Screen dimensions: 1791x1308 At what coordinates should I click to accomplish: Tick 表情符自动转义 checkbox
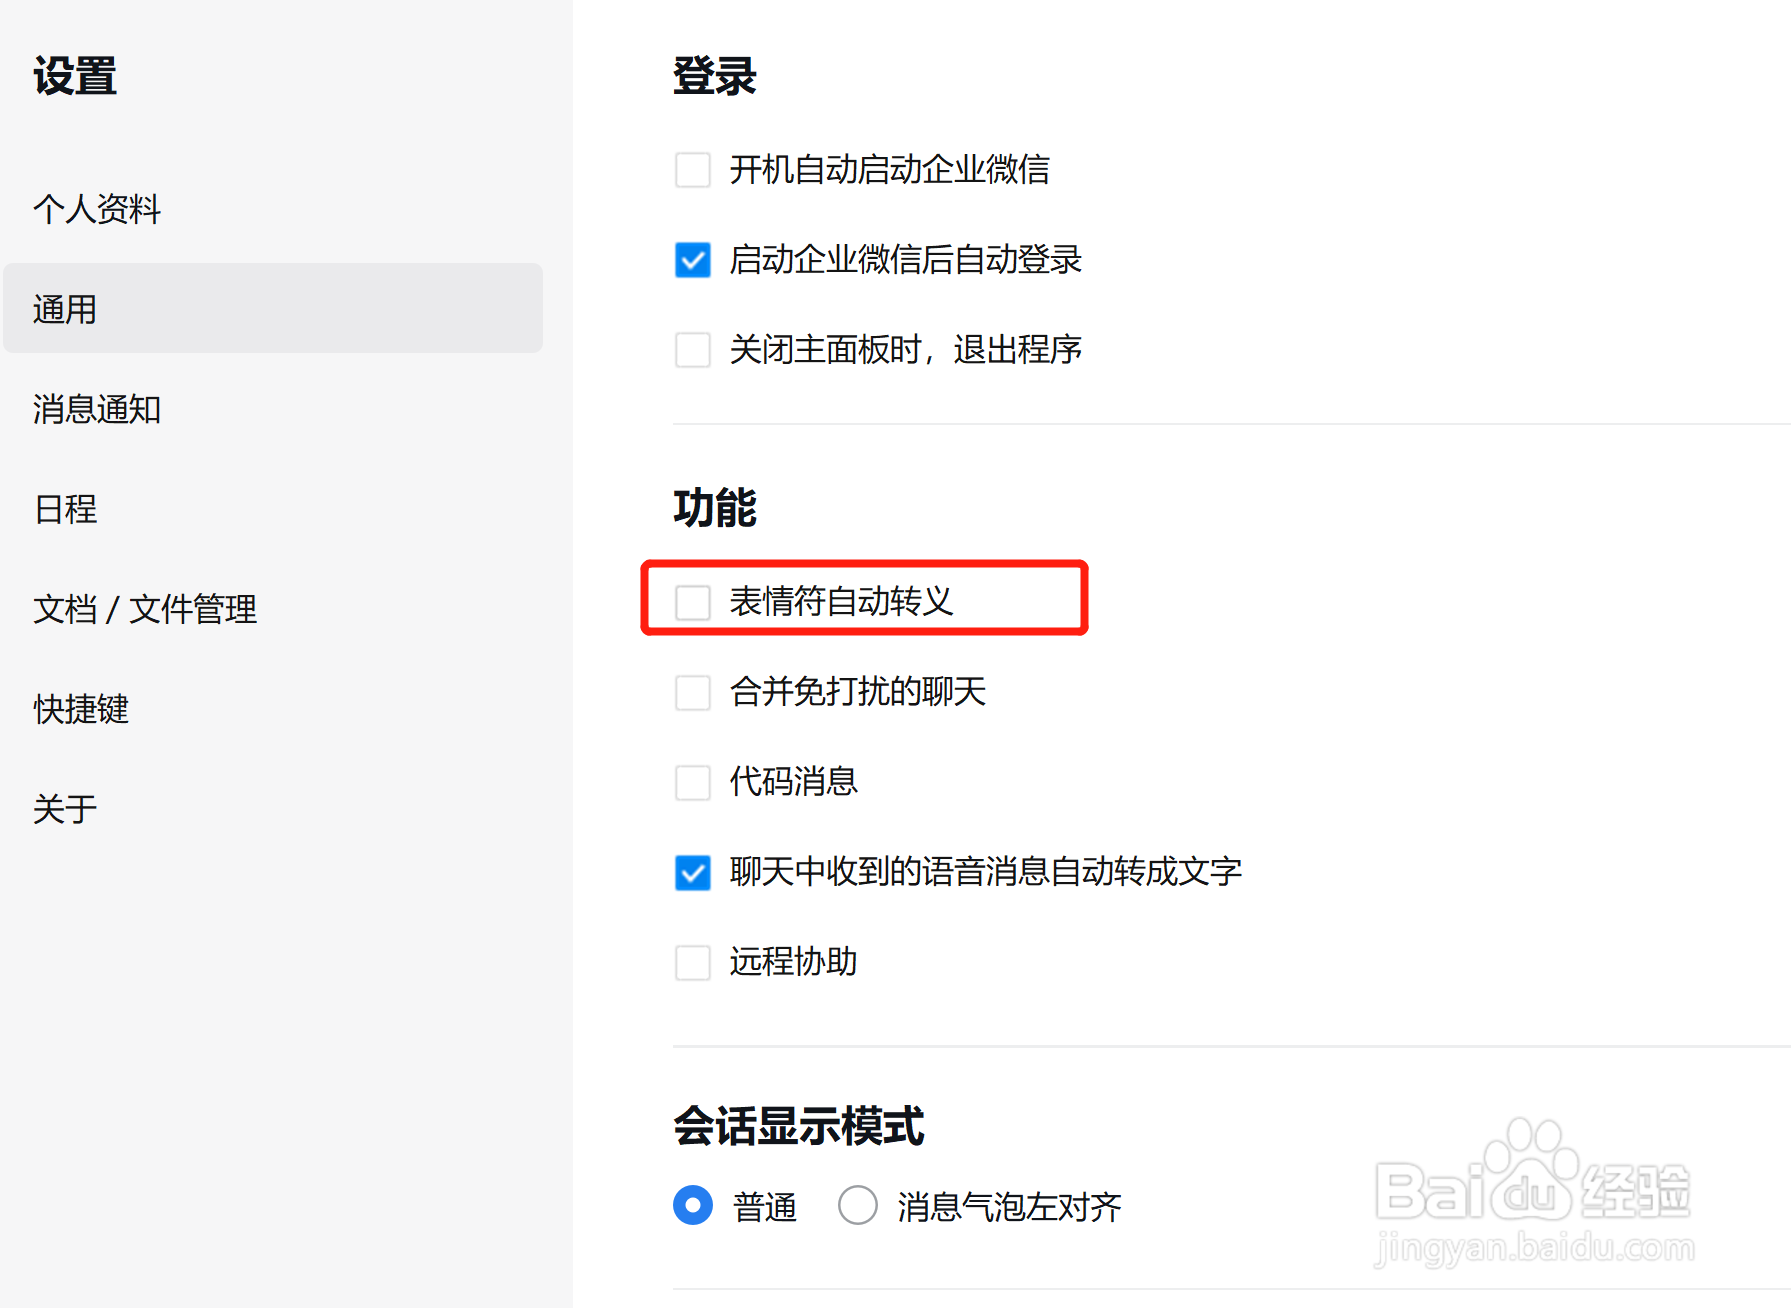coord(693,602)
